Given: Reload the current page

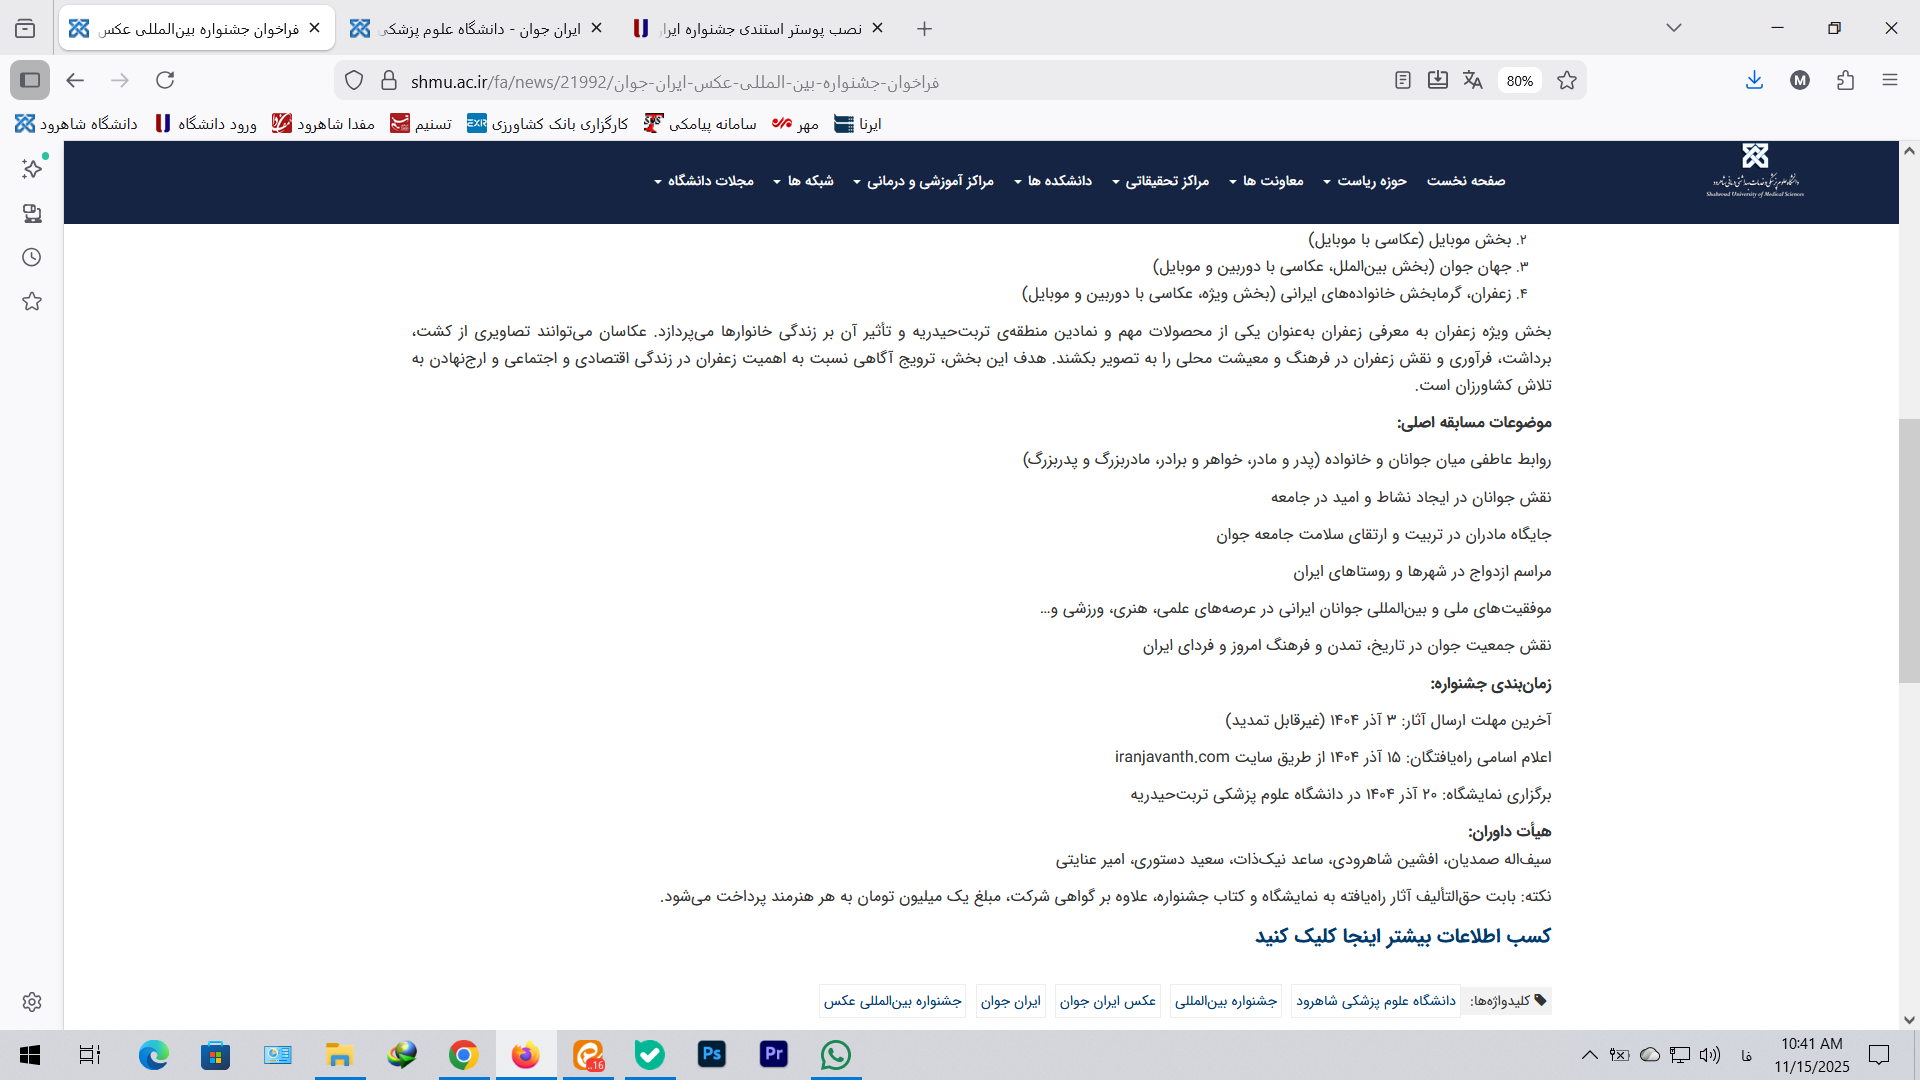Looking at the screenshot, I should coord(165,80).
